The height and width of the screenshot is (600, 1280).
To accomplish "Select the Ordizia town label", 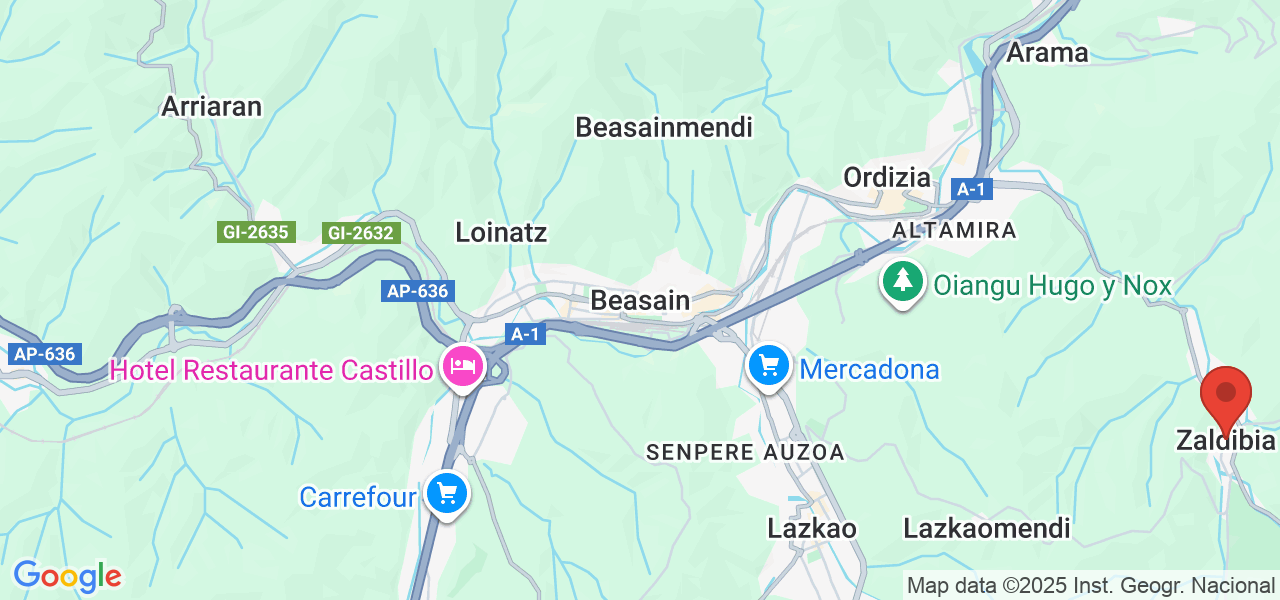I will point(887,177).
